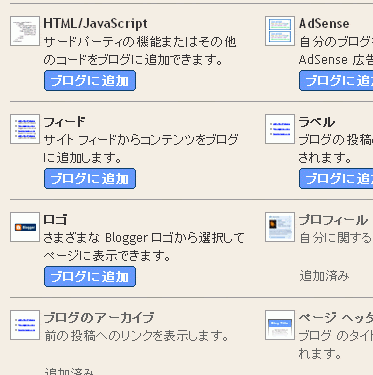Add ロゴ gadget with ブログに追加 button
The width and height of the screenshot is (373, 375).
90,276
